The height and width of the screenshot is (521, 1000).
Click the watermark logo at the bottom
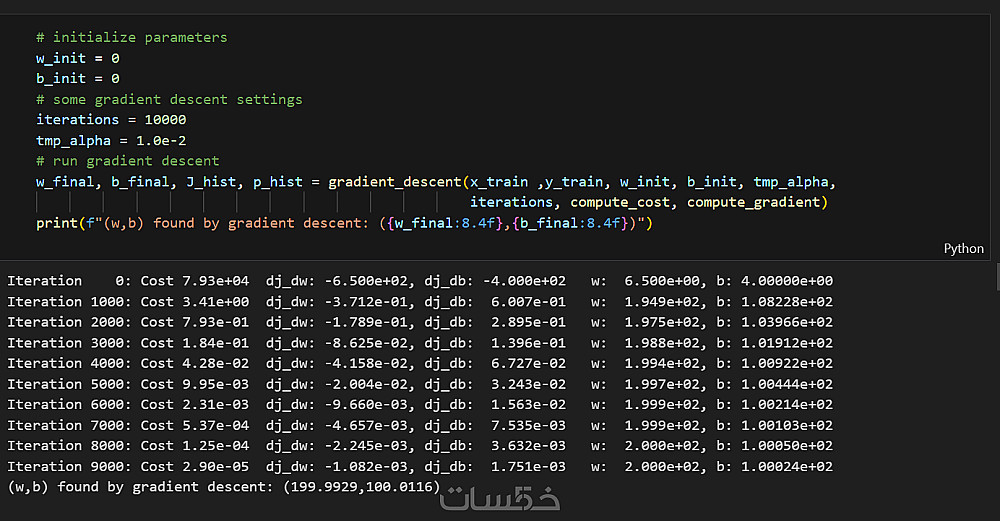pos(501,498)
